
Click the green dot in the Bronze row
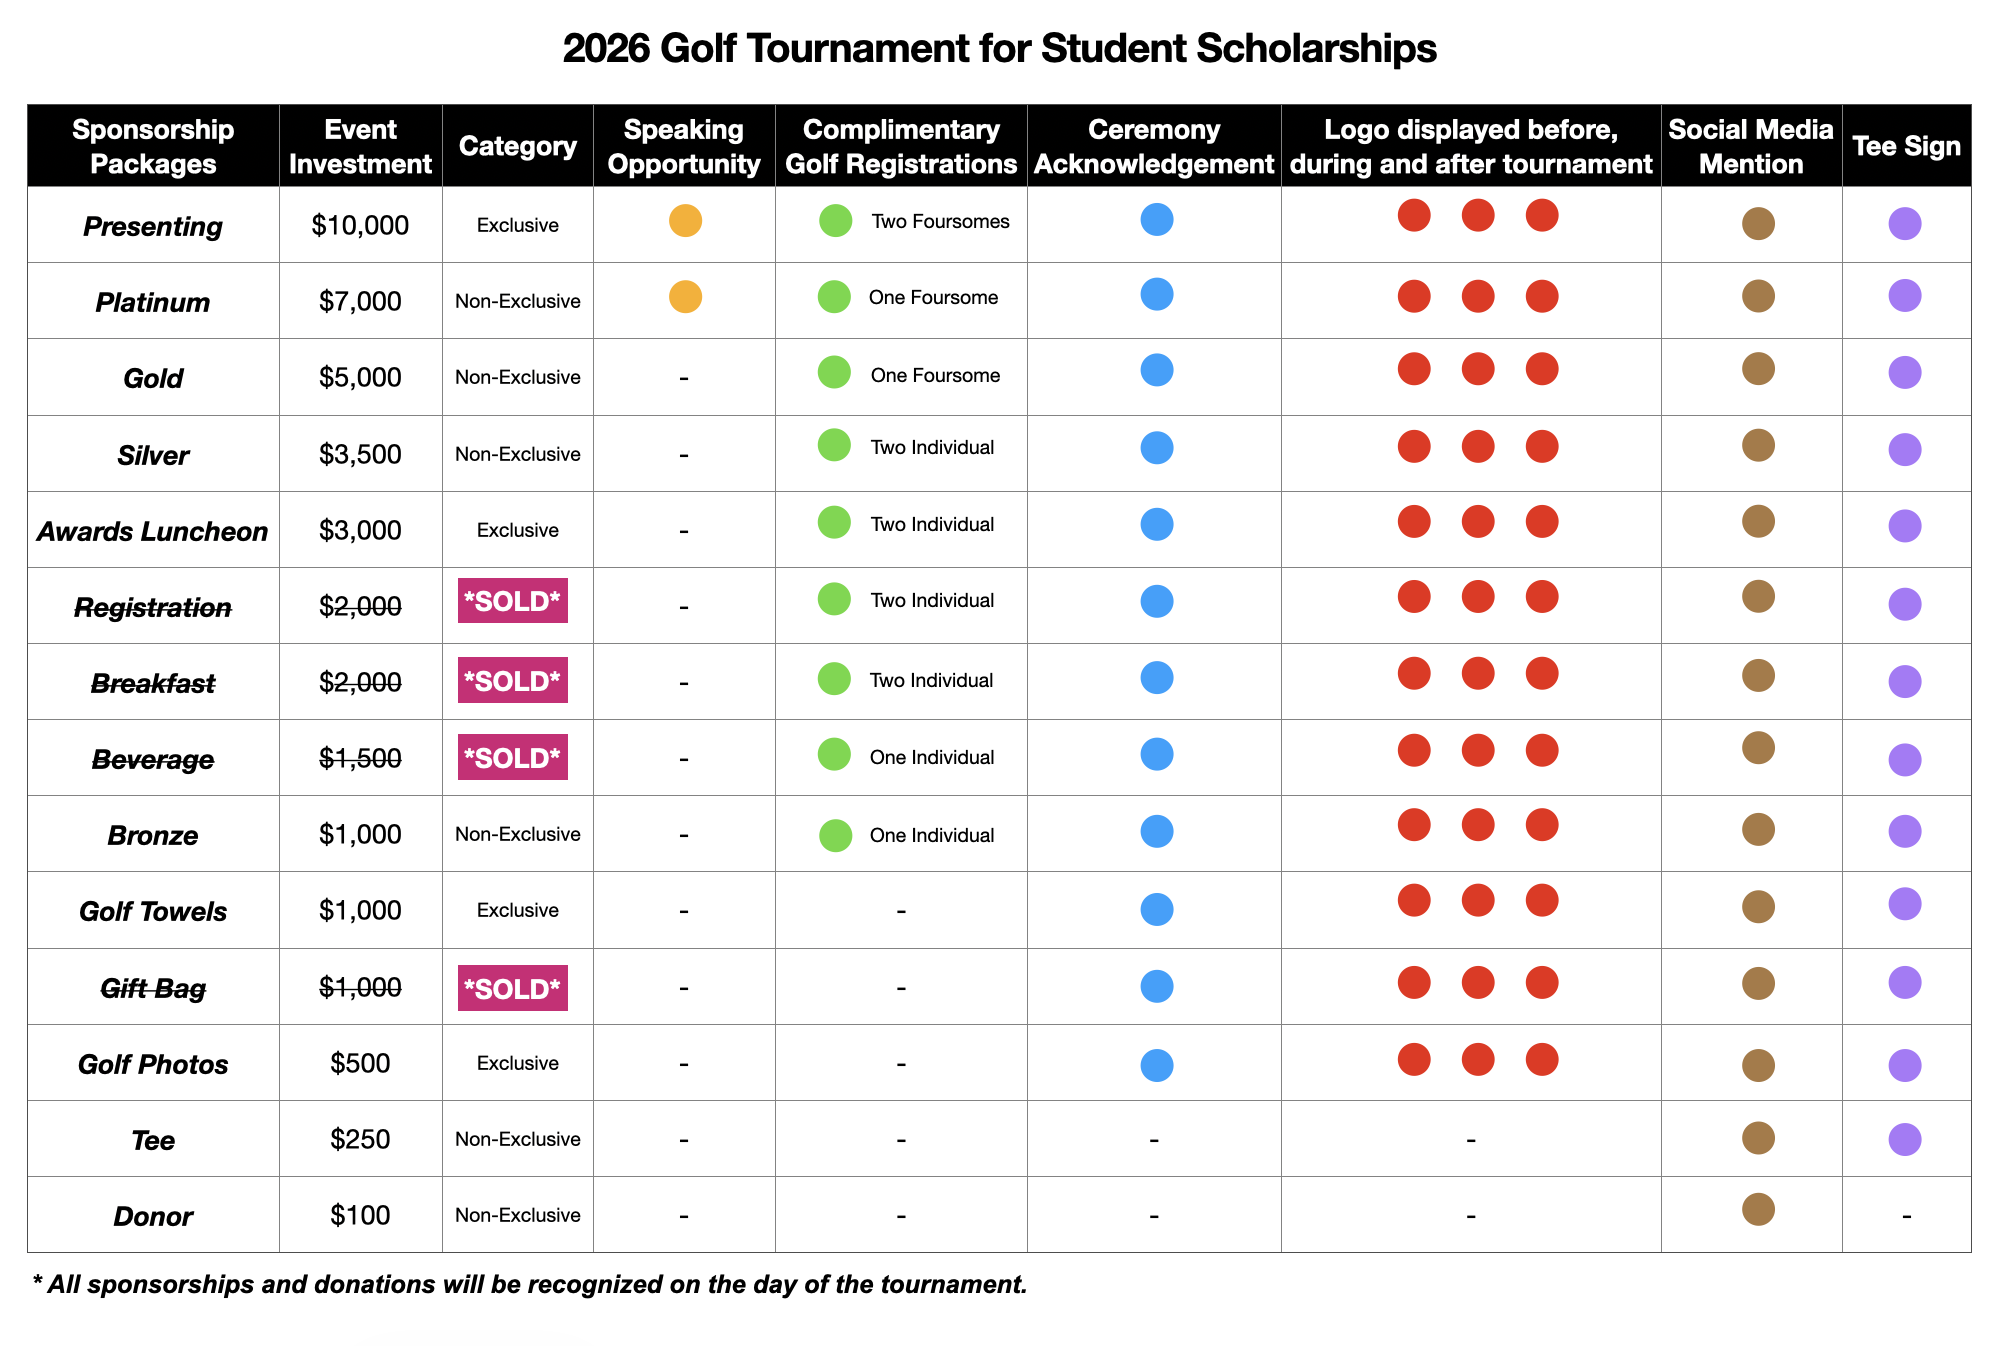coord(835,835)
